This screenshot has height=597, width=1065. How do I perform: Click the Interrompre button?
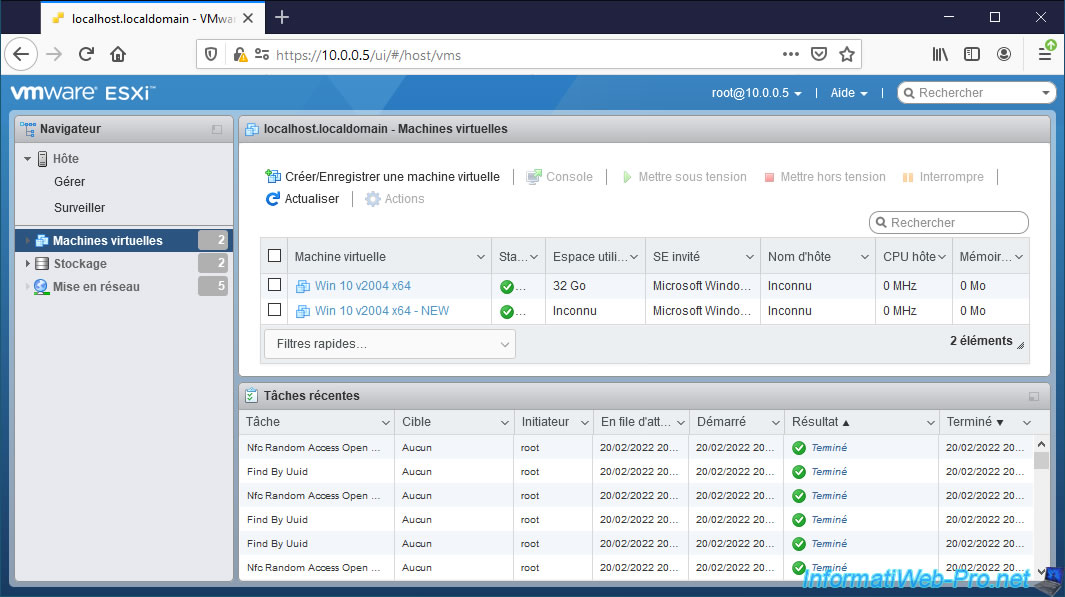point(943,177)
